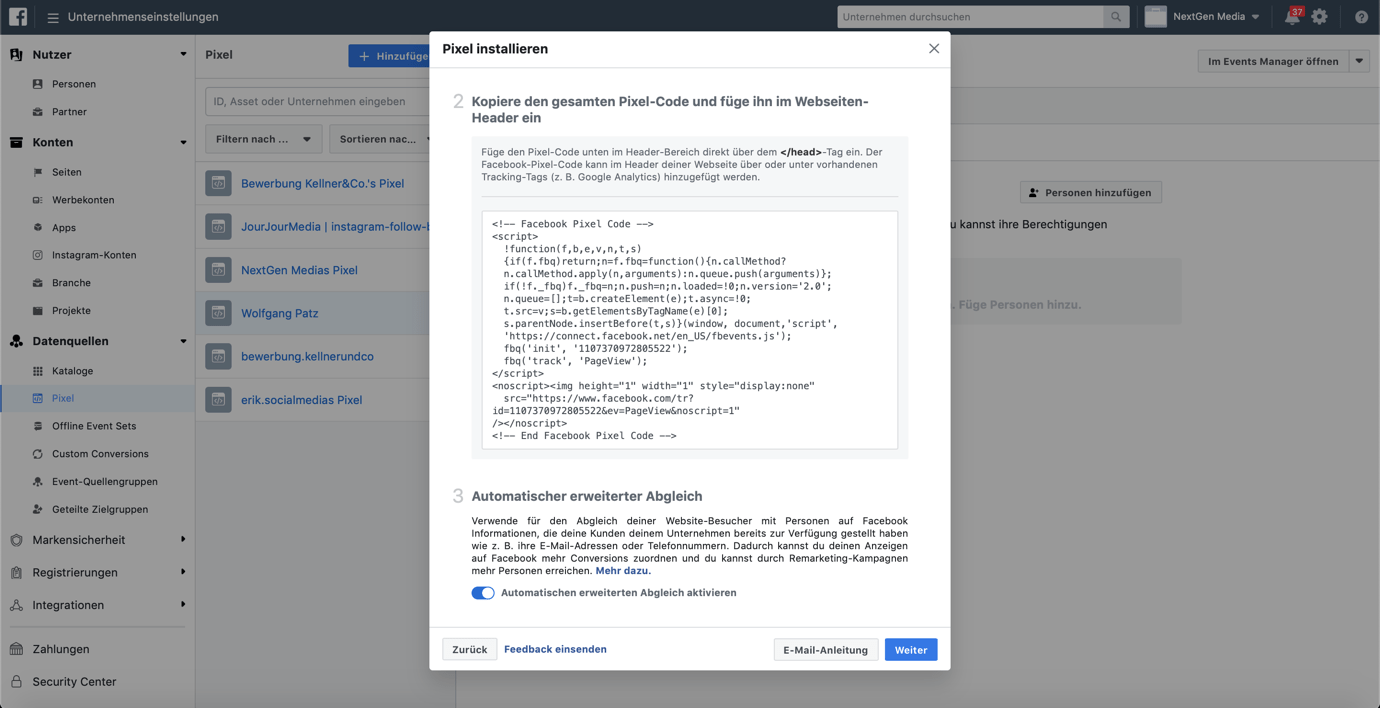
Task: Click the search magnifier button
Action: (x=1116, y=17)
